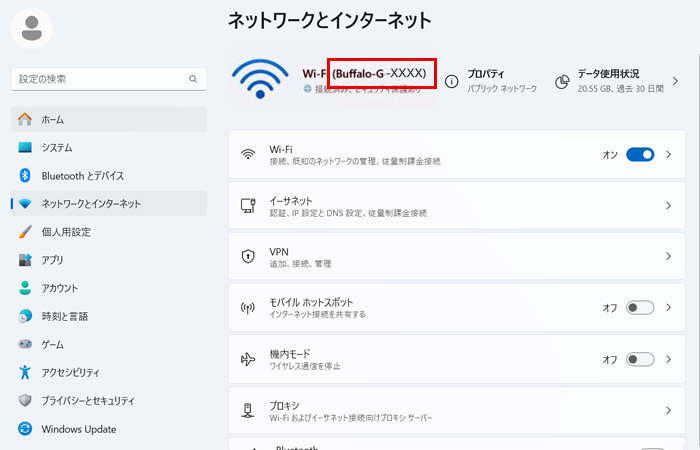Click the Wi-Fi row signal icon
This screenshot has height=450, width=700.
(248, 154)
